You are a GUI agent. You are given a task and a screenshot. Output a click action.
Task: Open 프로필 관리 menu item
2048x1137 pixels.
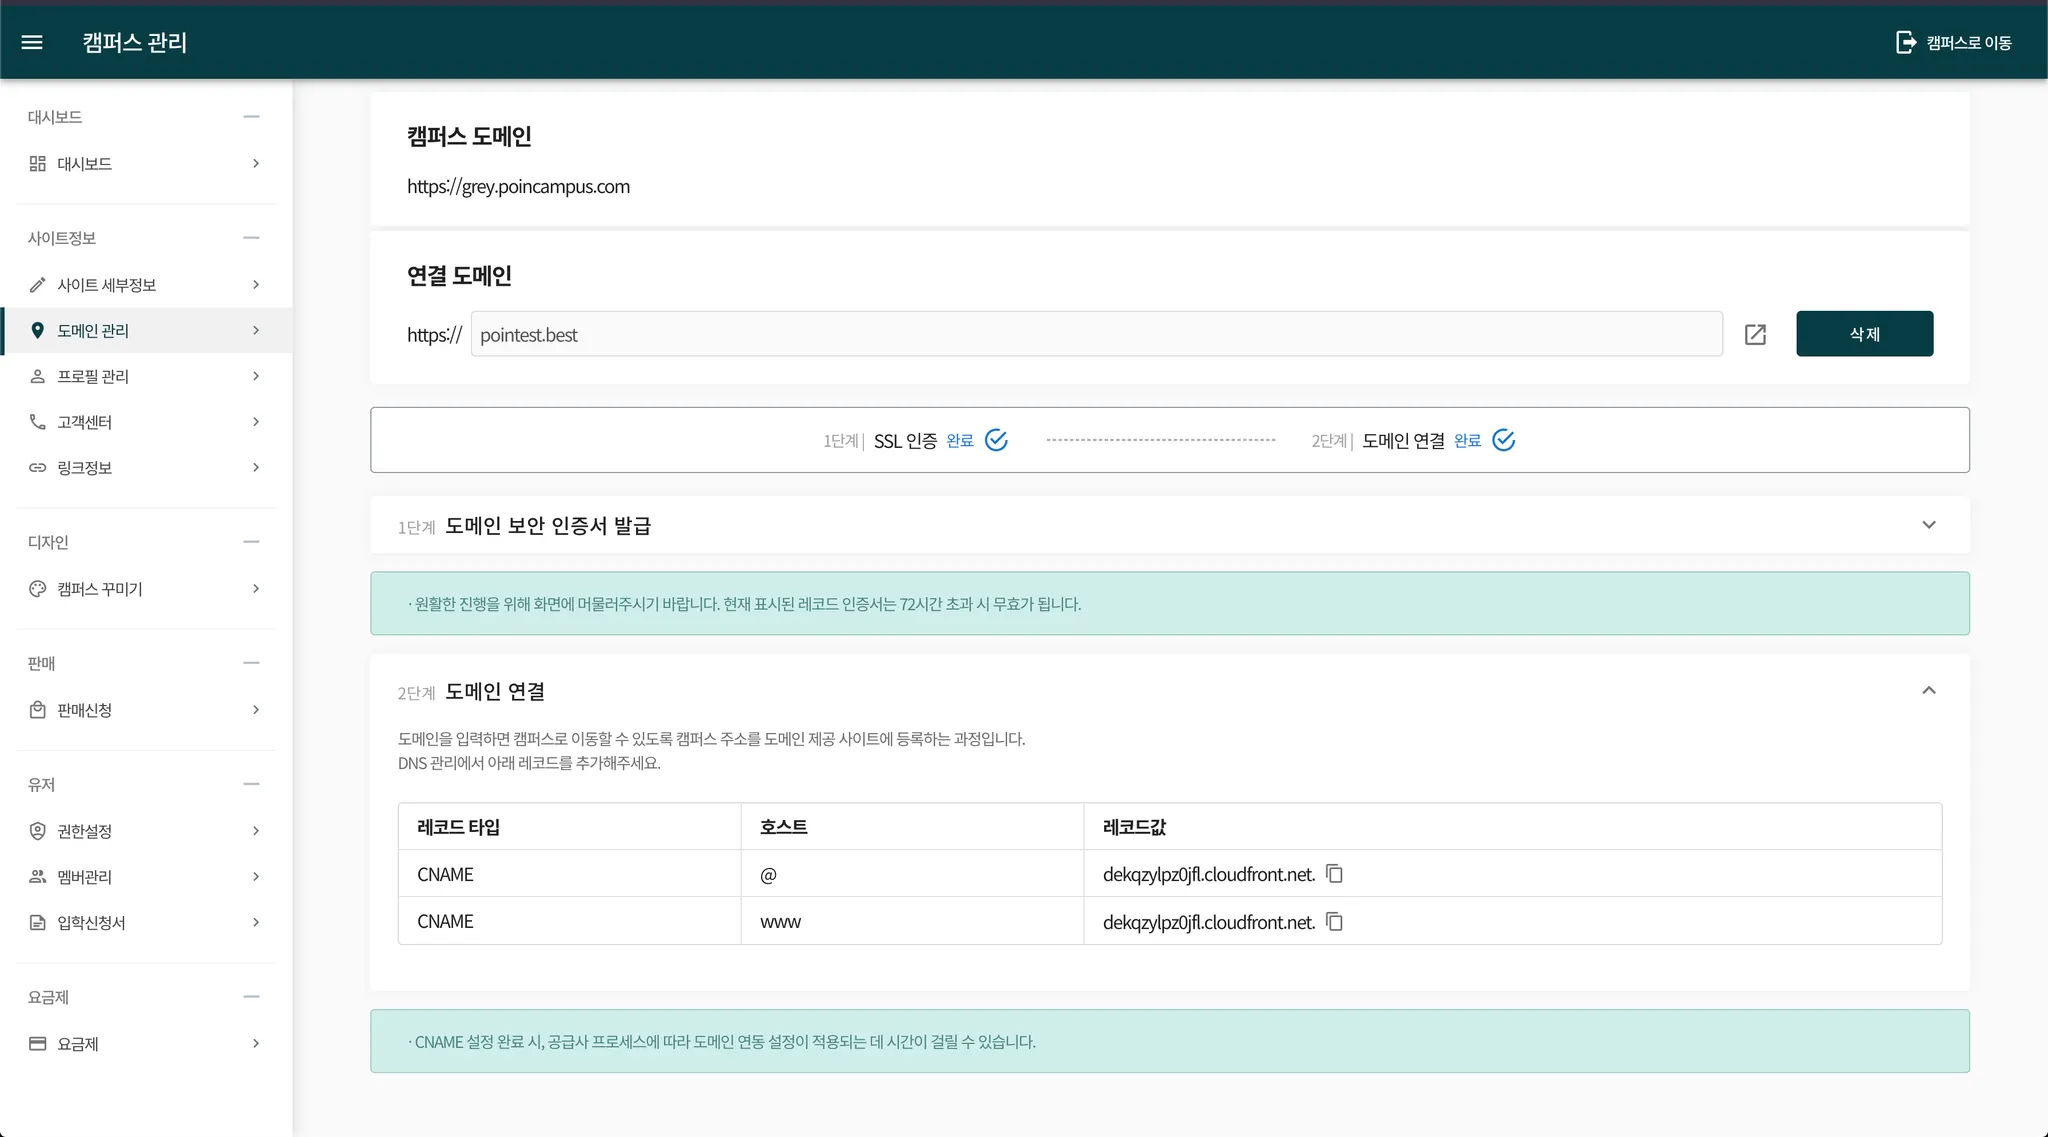tap(93, 376)
